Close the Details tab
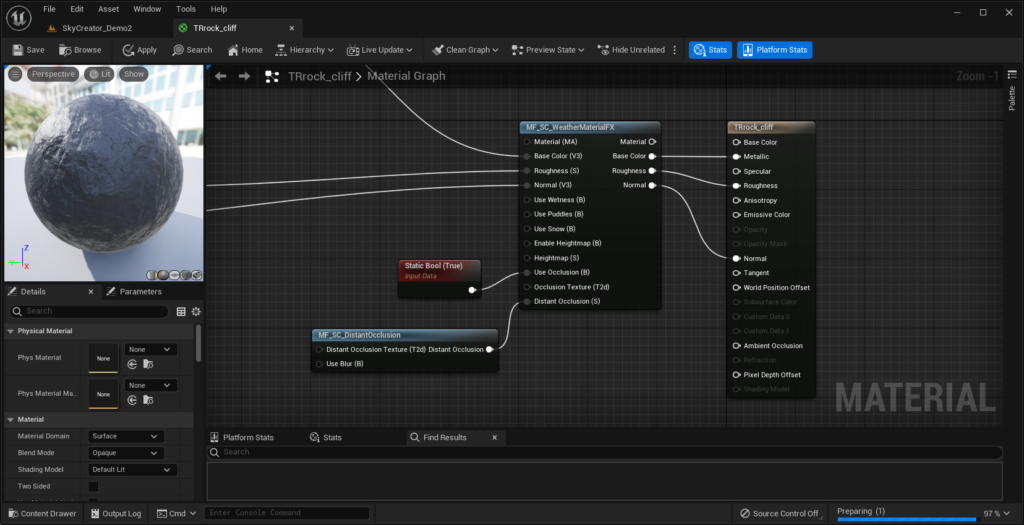Viewport: 1024px width, 525px height. (91, 291)
